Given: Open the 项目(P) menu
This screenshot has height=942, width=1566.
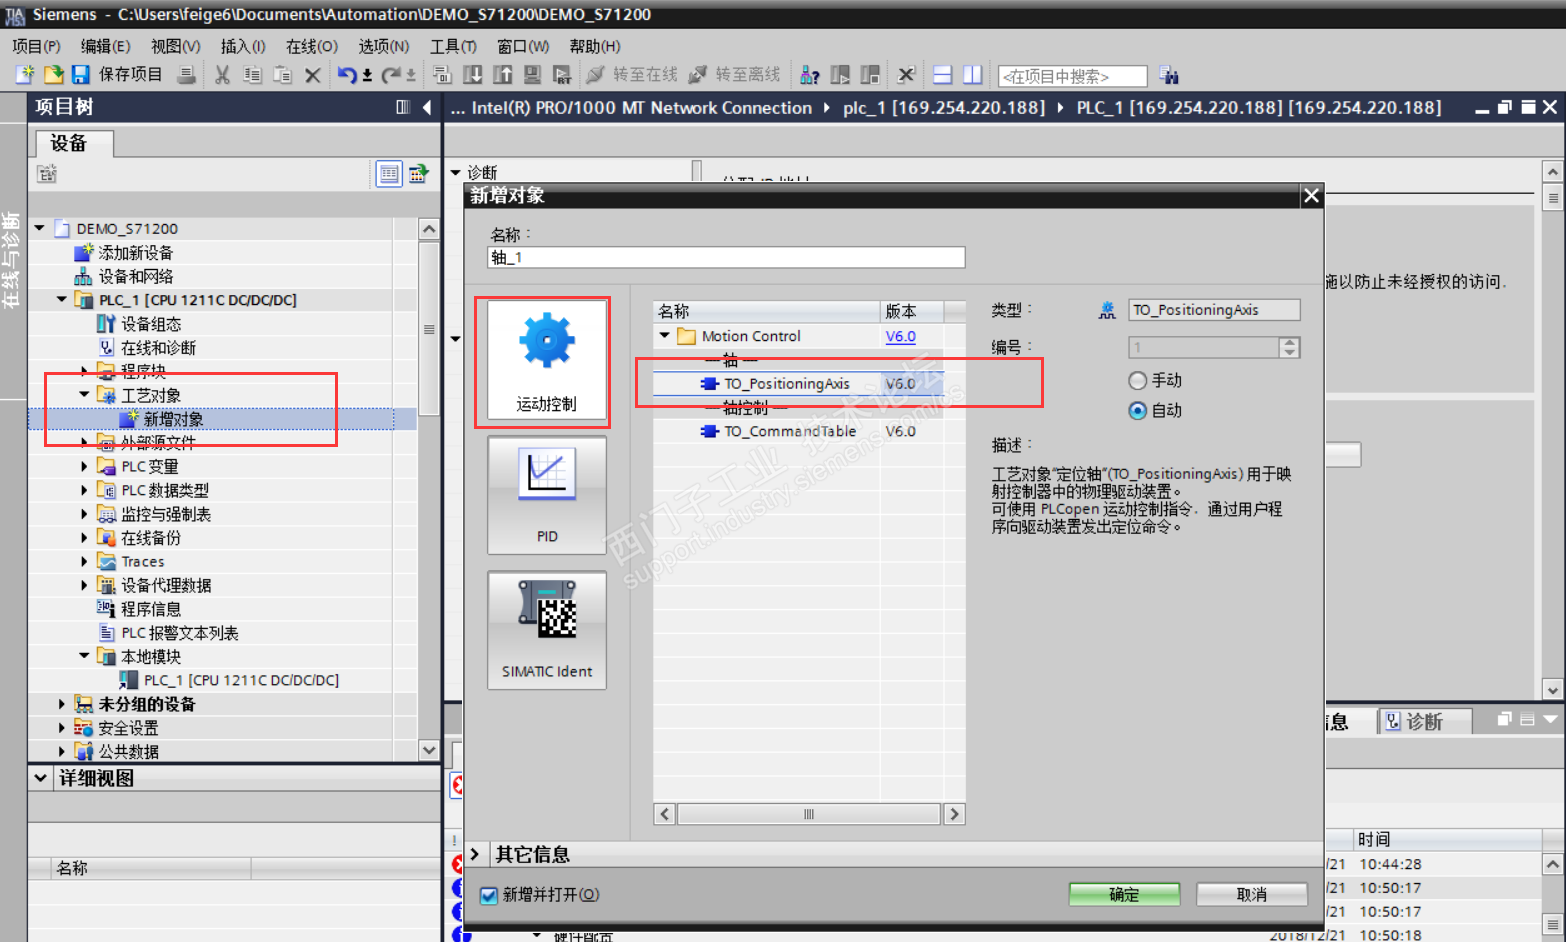Looking at the screenshot, I should (x=36, y=46).
